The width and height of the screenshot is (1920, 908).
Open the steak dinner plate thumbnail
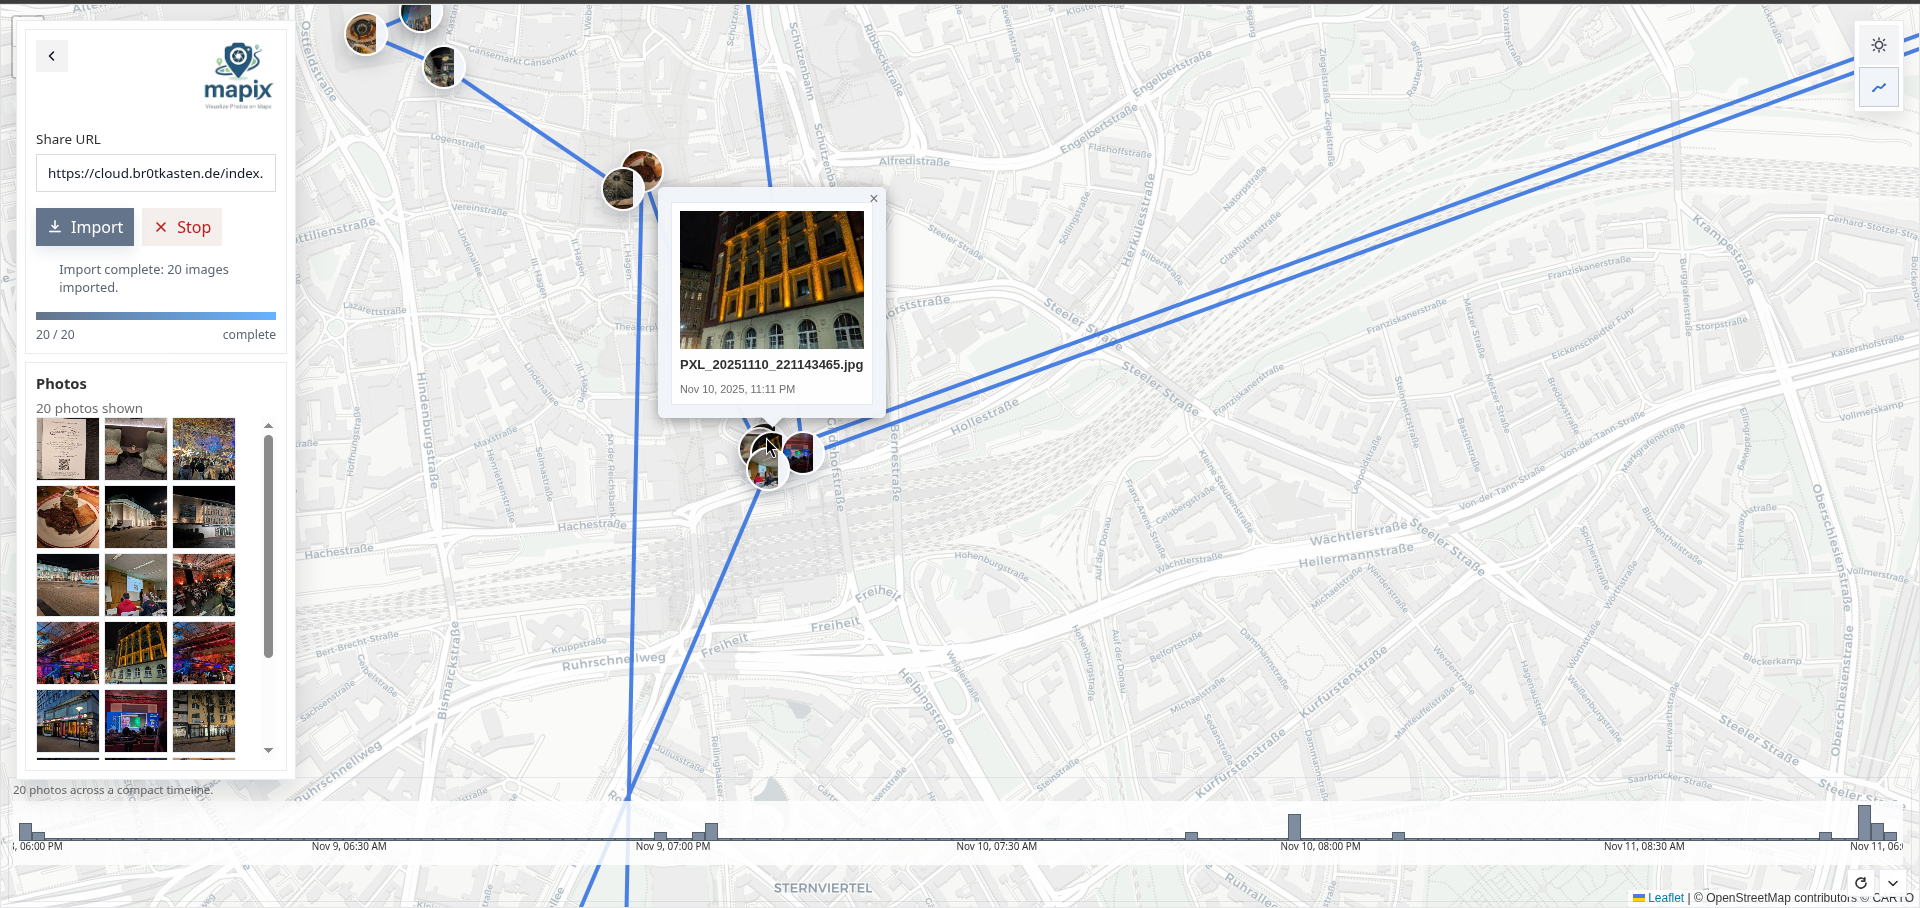point(68,517)
